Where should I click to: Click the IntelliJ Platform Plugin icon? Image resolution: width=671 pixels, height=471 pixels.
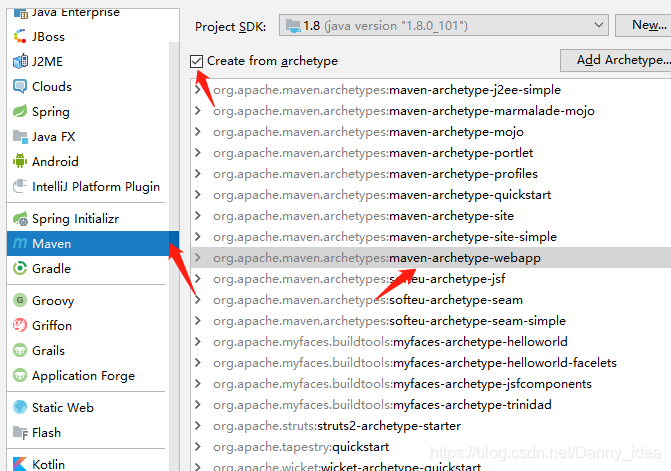[x=20, y=186]
